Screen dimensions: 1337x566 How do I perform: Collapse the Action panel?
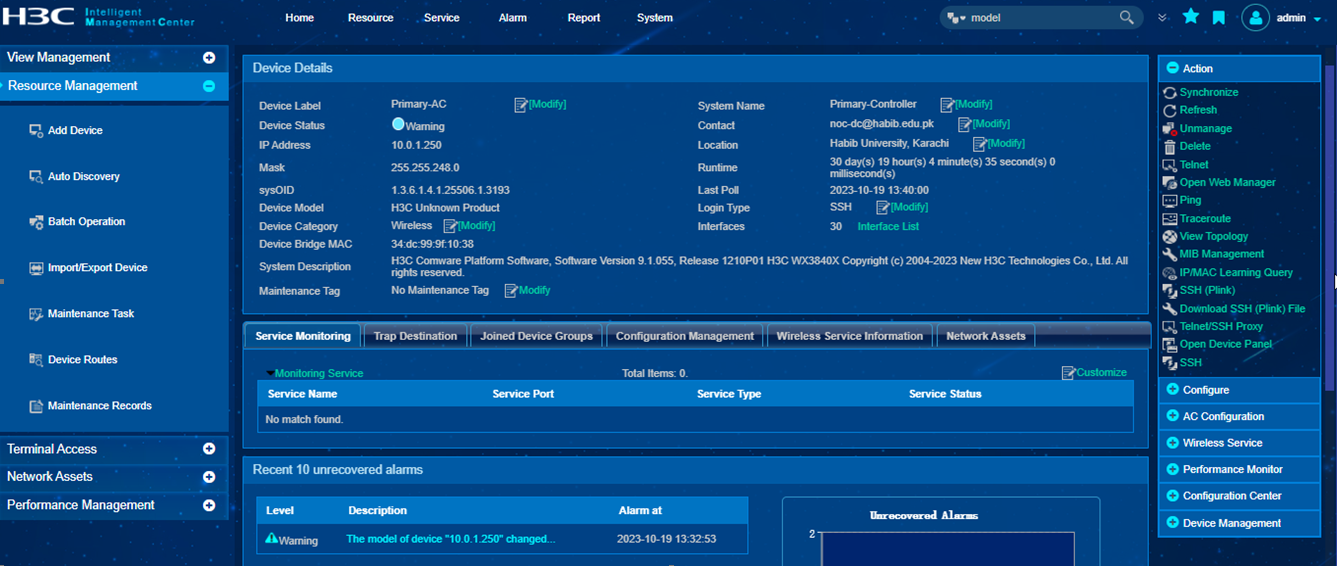(x=1172, y=68)
